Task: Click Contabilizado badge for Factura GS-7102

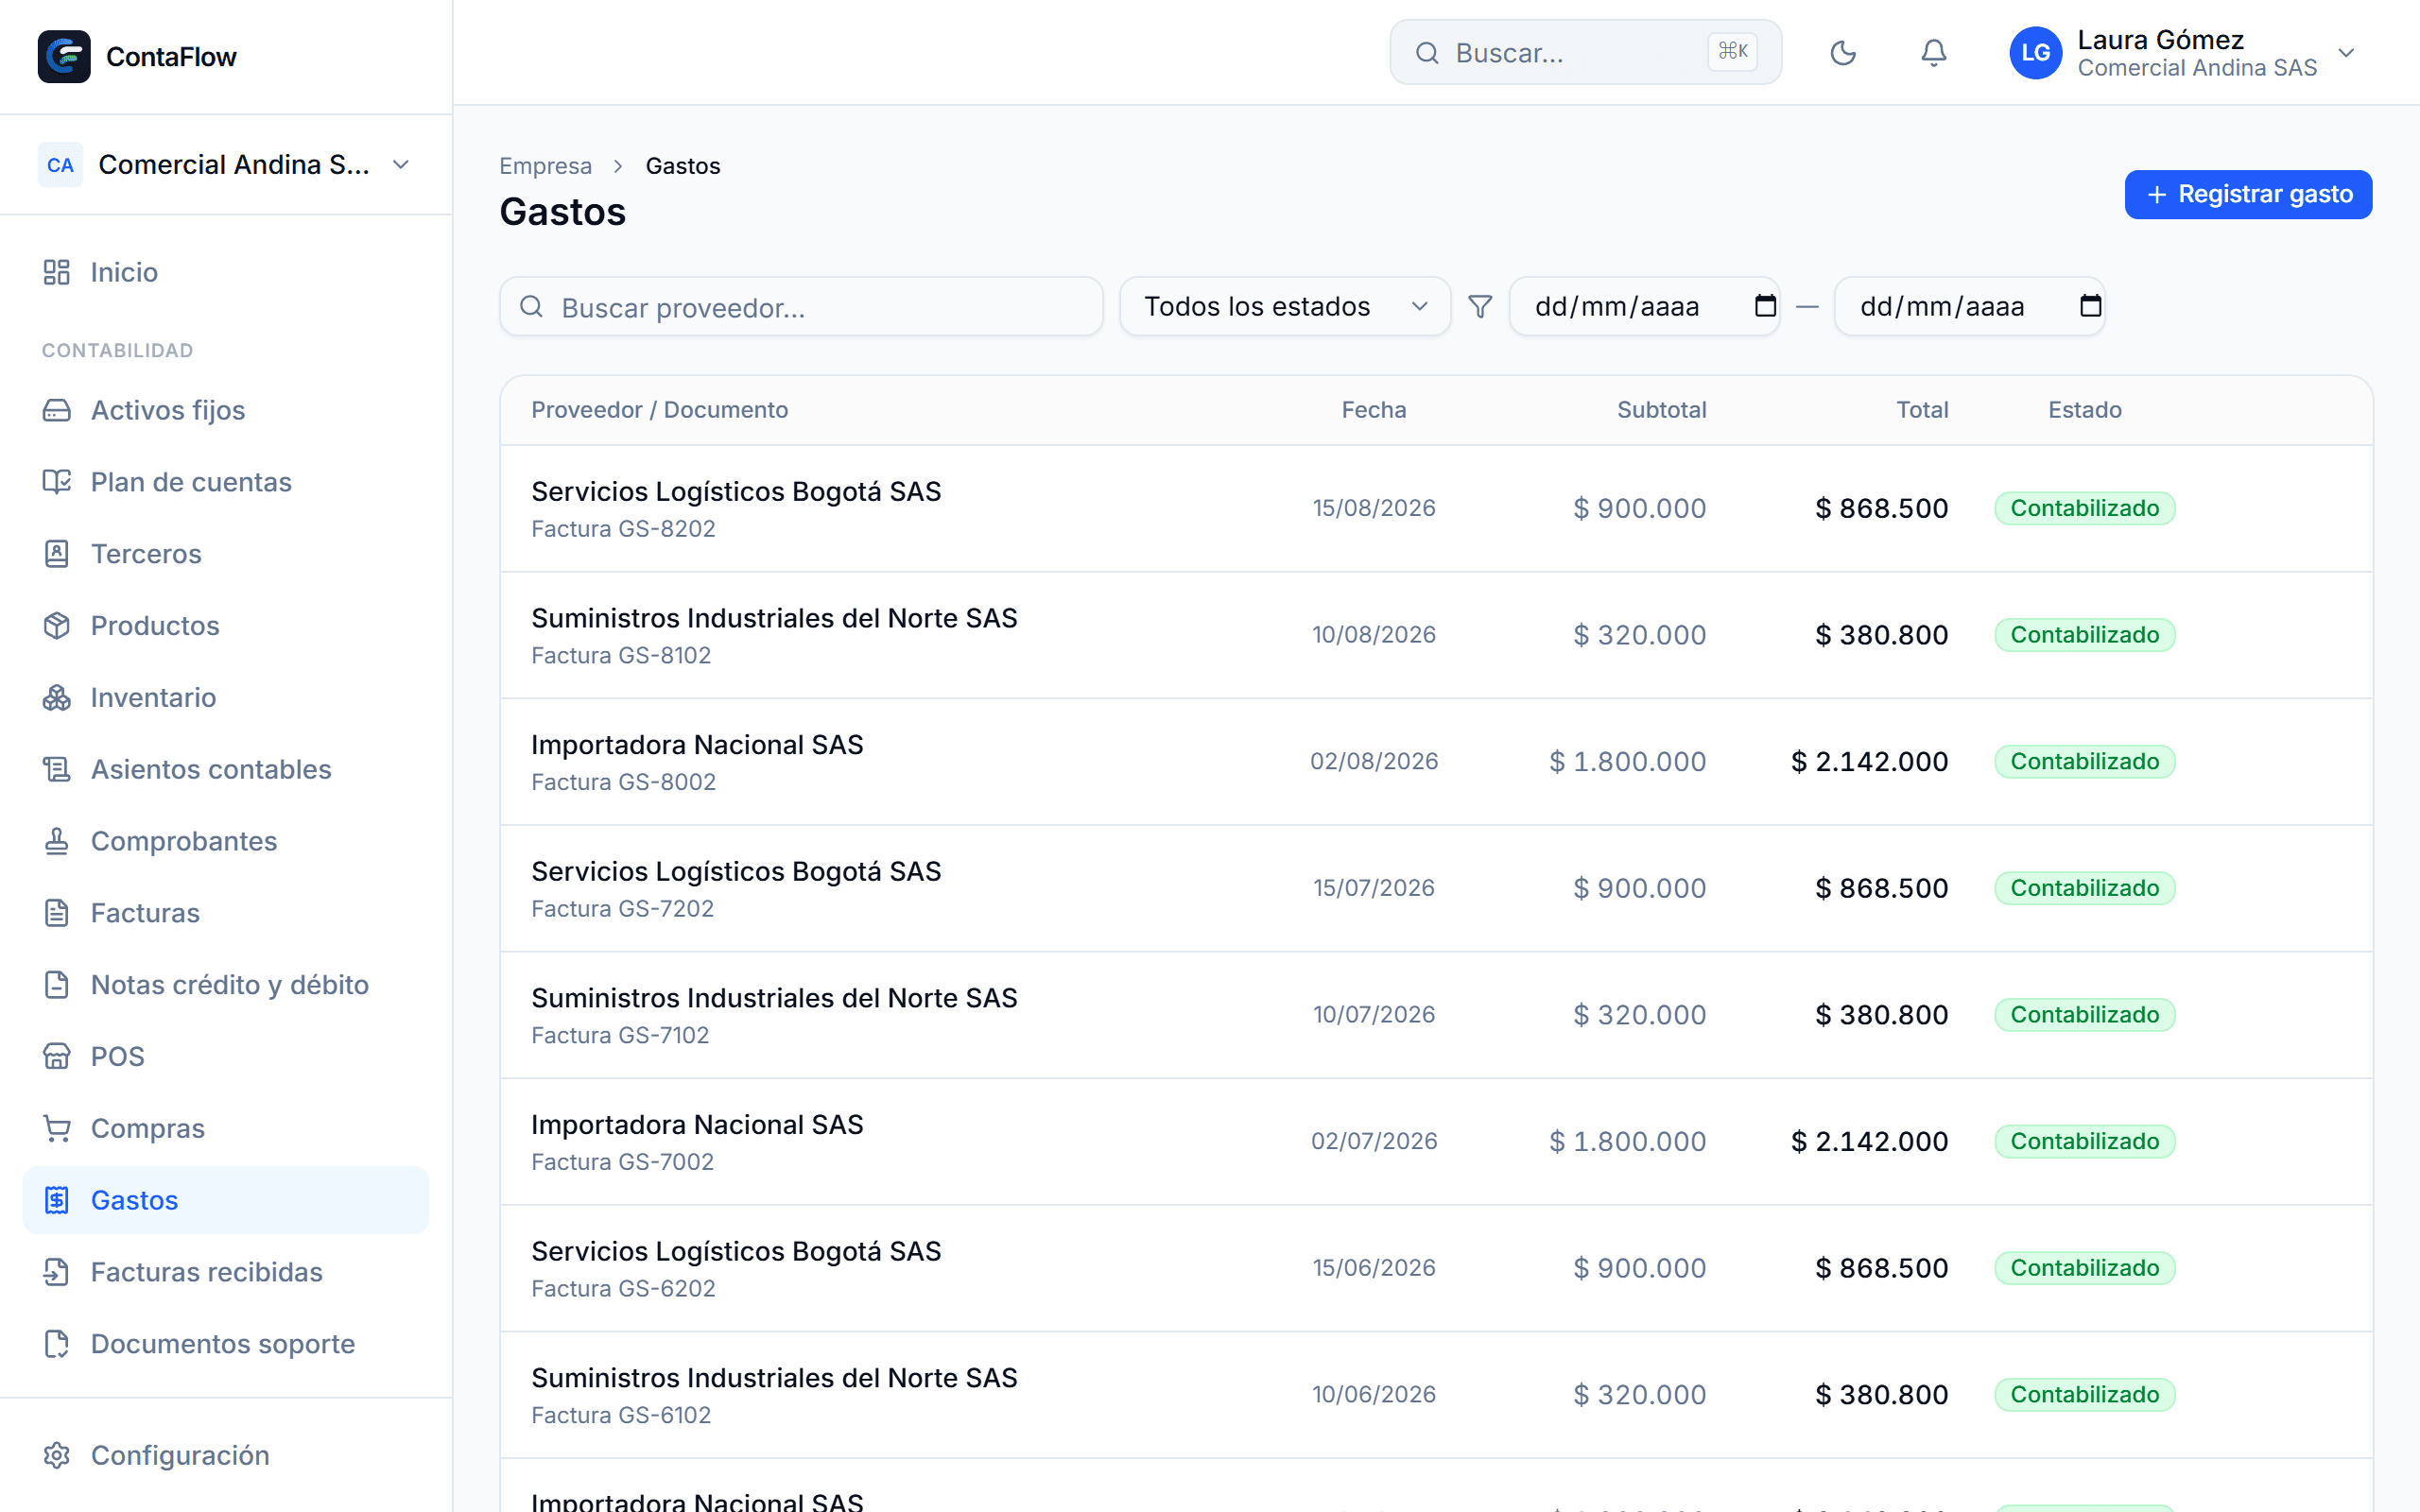Action: (2084, 1015)
